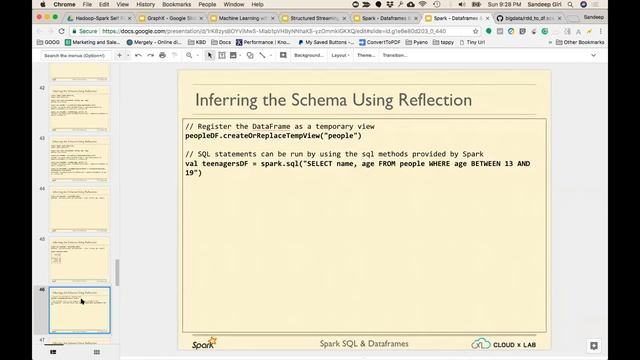Click the new slide plus button
The width and height of the screenshot is (640, 360).
tap(120, 55)
